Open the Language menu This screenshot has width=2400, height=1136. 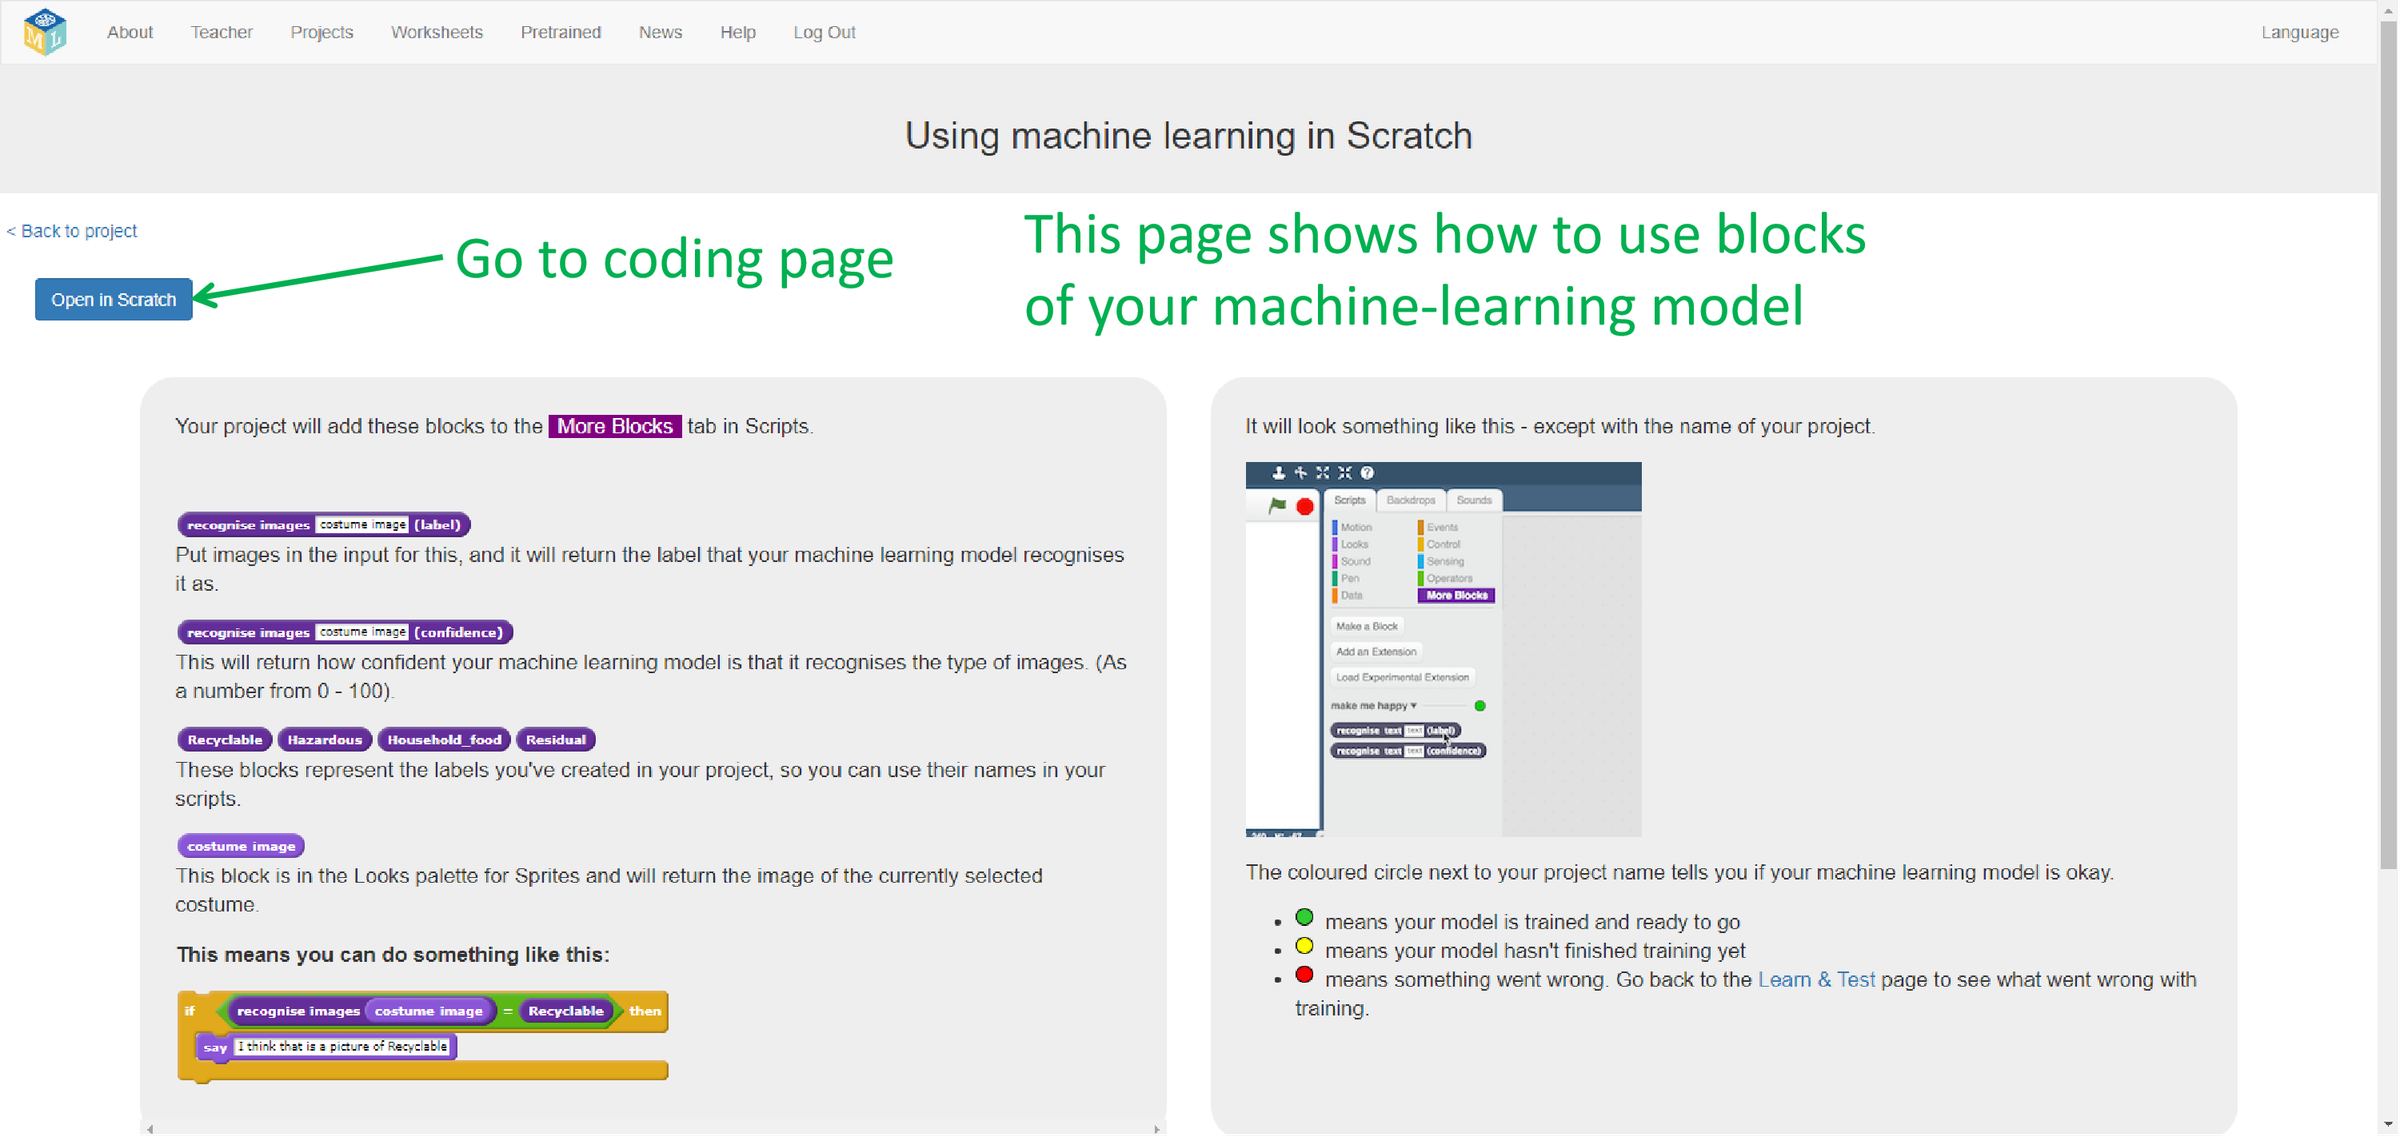[2299, 32]
